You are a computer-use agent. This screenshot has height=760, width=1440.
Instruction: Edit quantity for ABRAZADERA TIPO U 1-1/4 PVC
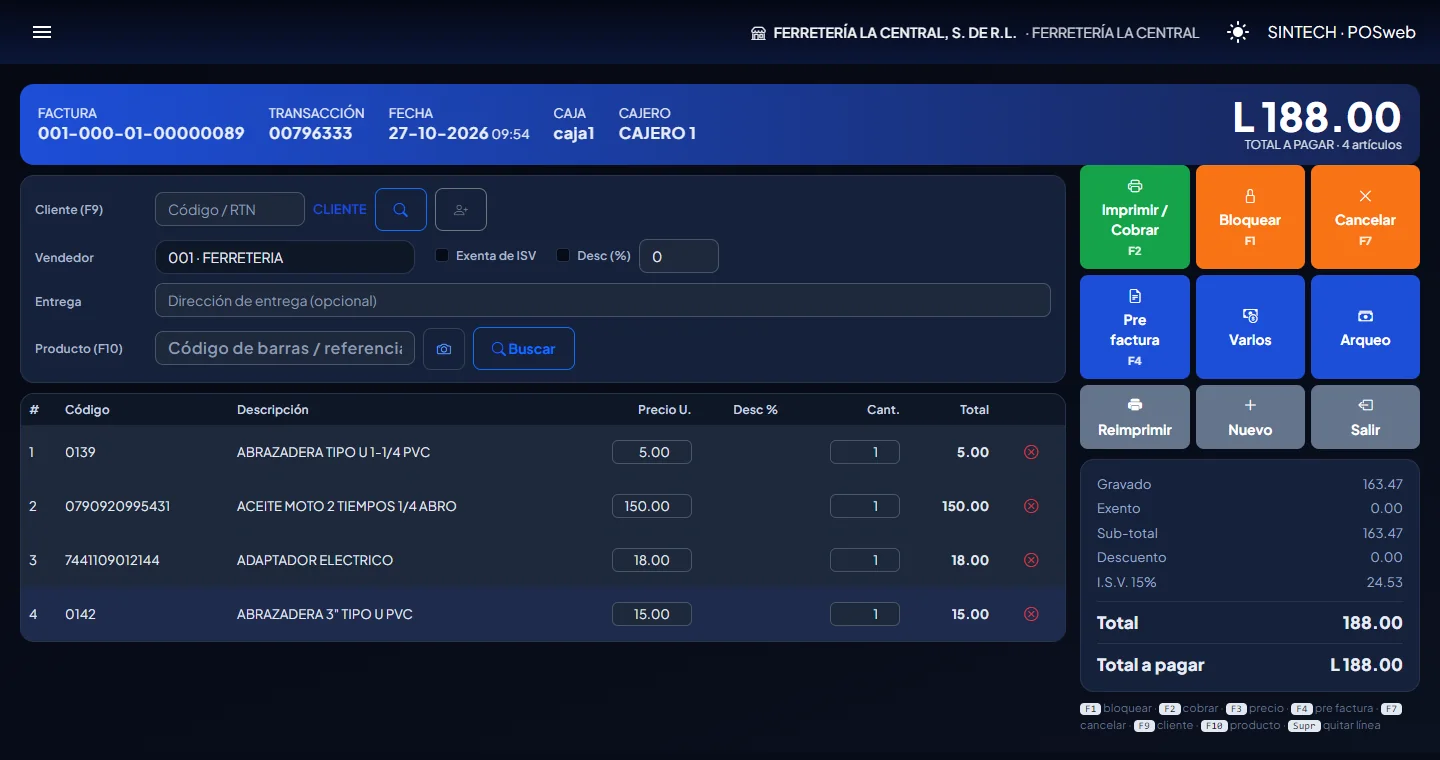pos(865,452)
